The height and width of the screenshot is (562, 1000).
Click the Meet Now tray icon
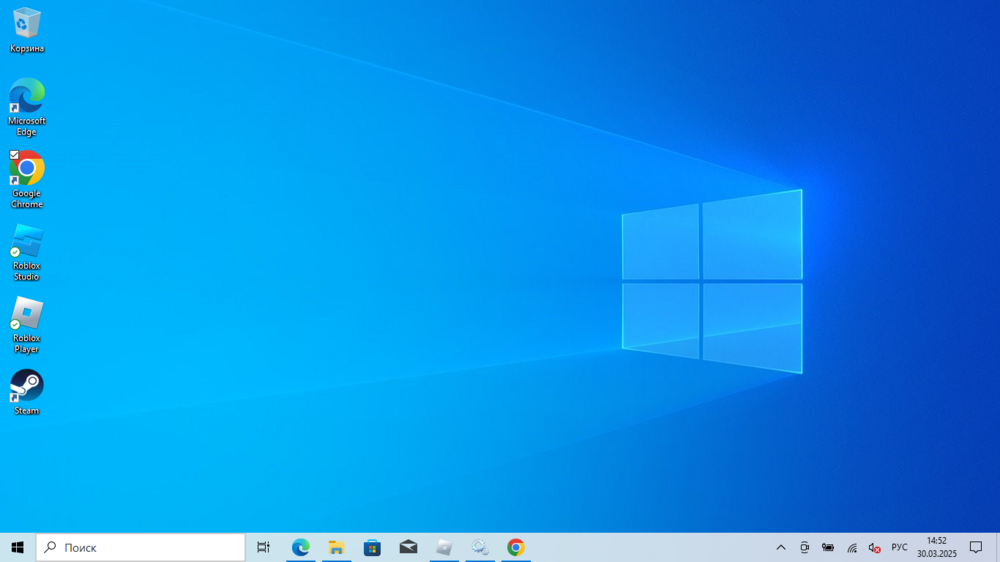coord(804,547)
